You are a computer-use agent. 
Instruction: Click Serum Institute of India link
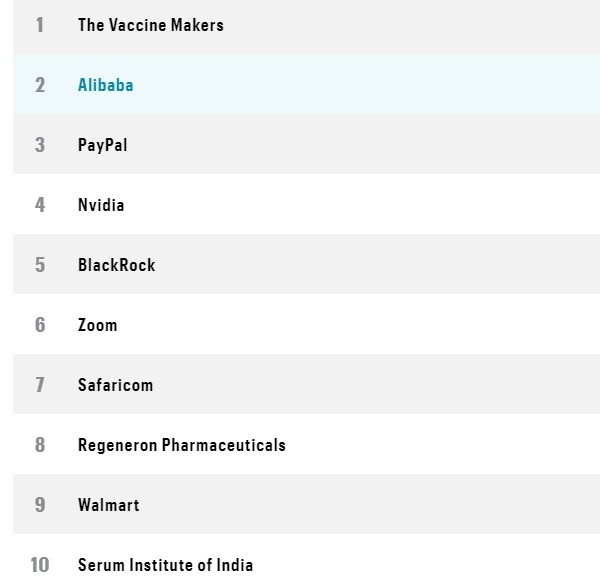[x=165, y=565]
